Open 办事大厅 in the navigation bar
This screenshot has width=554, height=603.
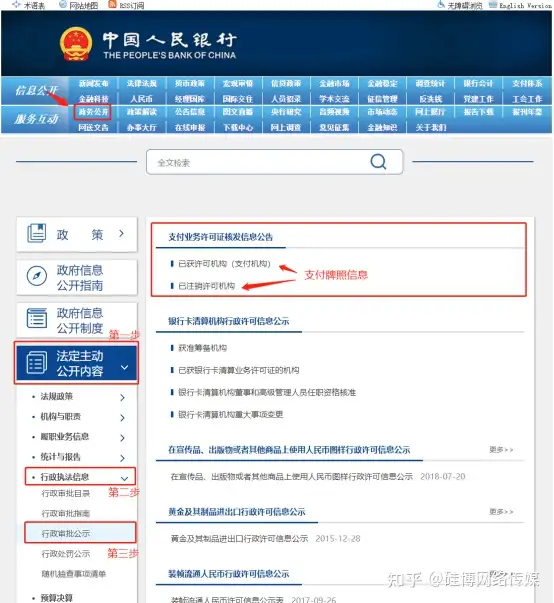(x=141, y=127)
